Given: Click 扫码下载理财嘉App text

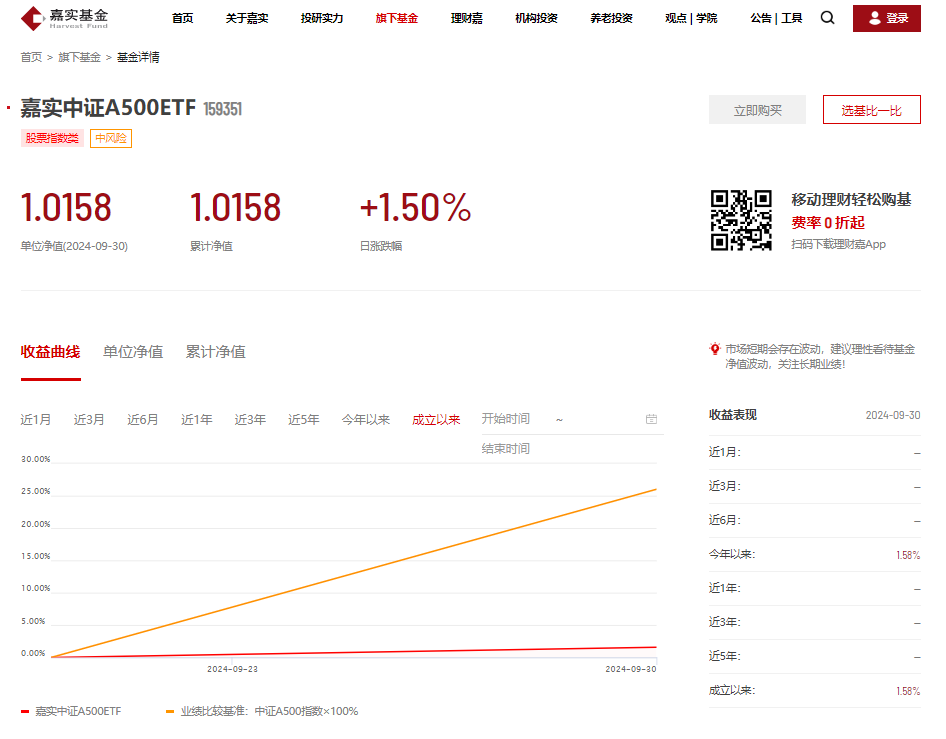Looking at the screenshot, I should tap(839, 244).
